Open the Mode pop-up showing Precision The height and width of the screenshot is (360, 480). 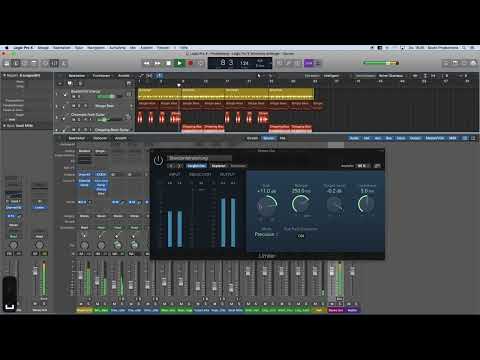(x=266, y=234)
